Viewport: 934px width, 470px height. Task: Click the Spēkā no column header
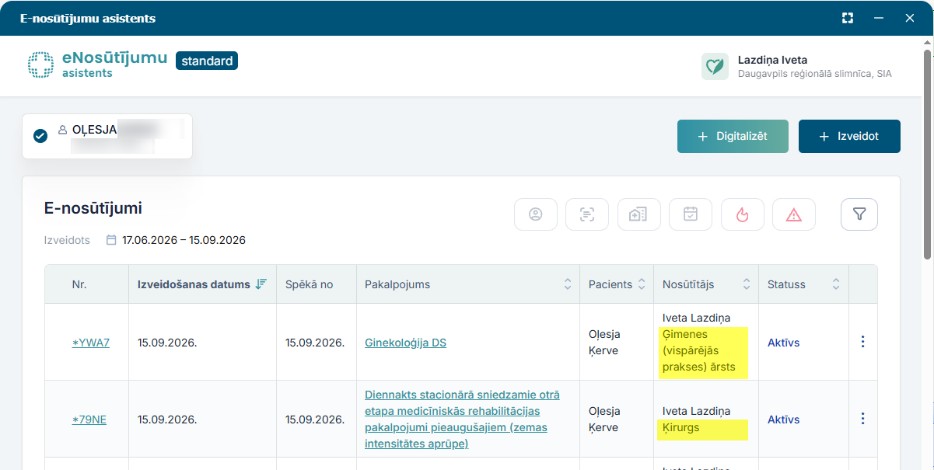tap(309, 284)
